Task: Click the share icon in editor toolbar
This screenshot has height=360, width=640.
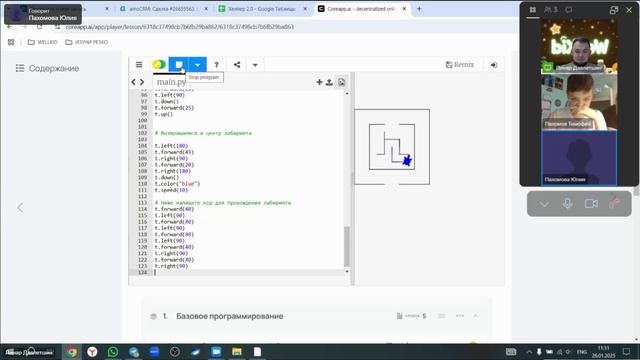Action: (237, 64)
